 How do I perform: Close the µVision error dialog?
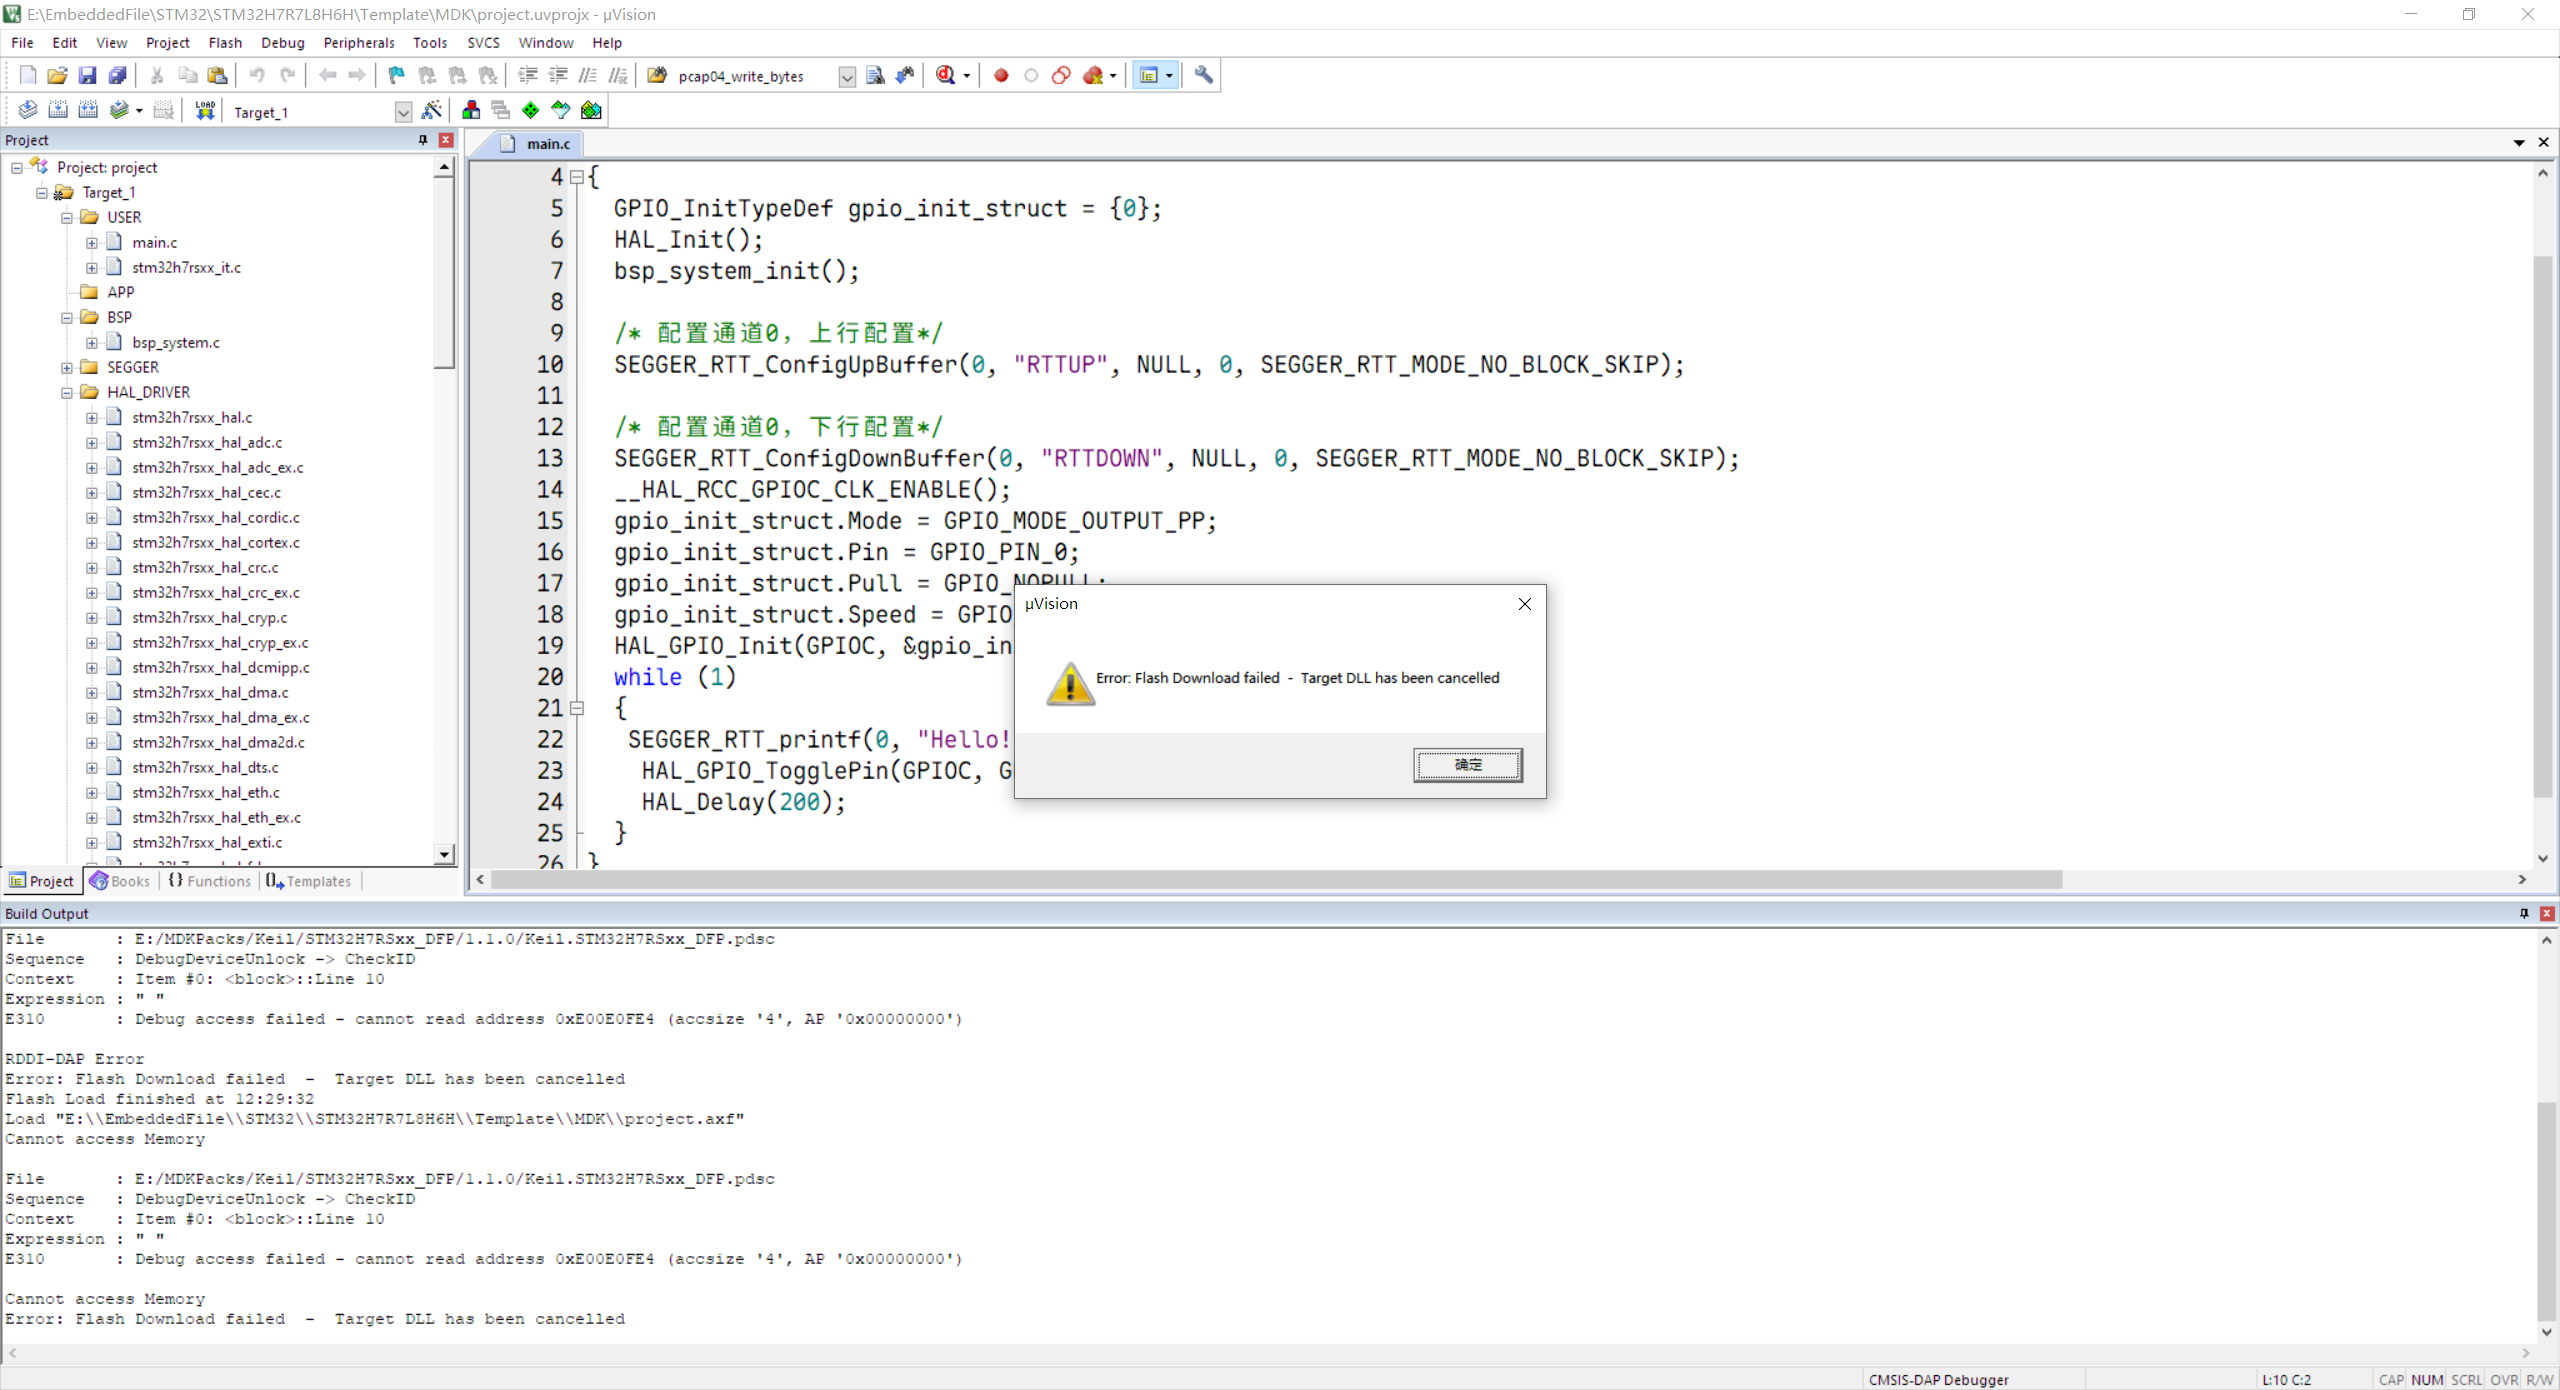tap(1524, 604)
